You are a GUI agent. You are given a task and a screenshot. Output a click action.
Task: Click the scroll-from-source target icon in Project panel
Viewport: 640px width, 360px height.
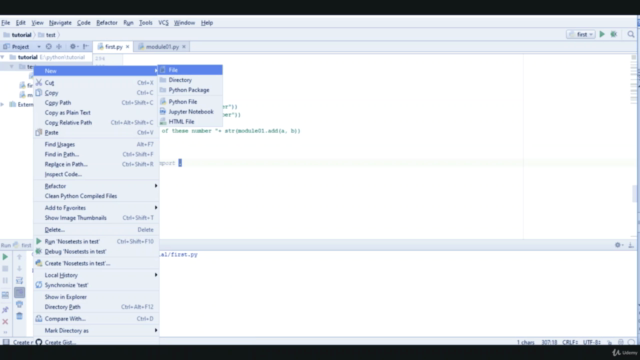point(49,47)
